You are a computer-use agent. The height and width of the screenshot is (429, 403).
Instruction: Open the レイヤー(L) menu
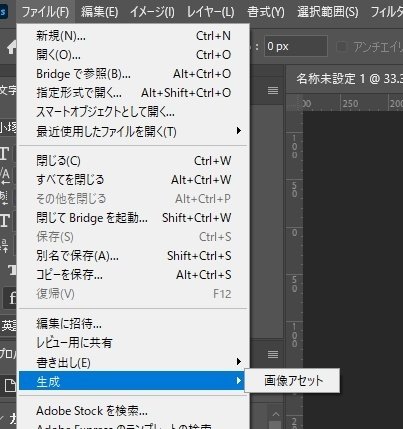coord(210,12)
